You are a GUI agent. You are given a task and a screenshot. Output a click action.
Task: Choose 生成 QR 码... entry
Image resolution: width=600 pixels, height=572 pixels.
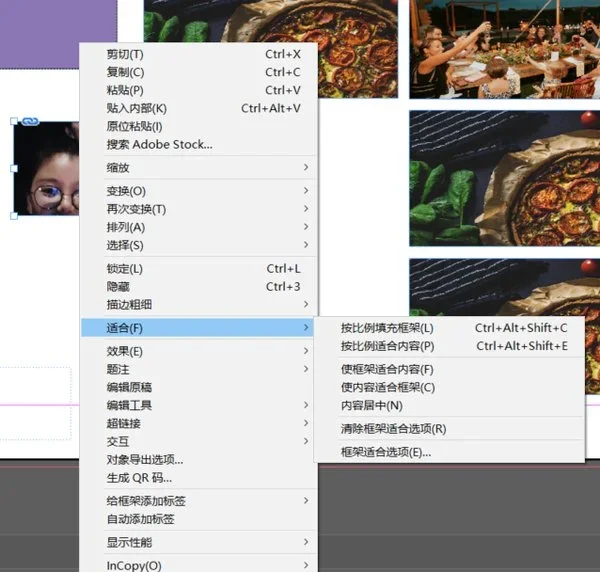pyautogui.click(x=198, y=477)
